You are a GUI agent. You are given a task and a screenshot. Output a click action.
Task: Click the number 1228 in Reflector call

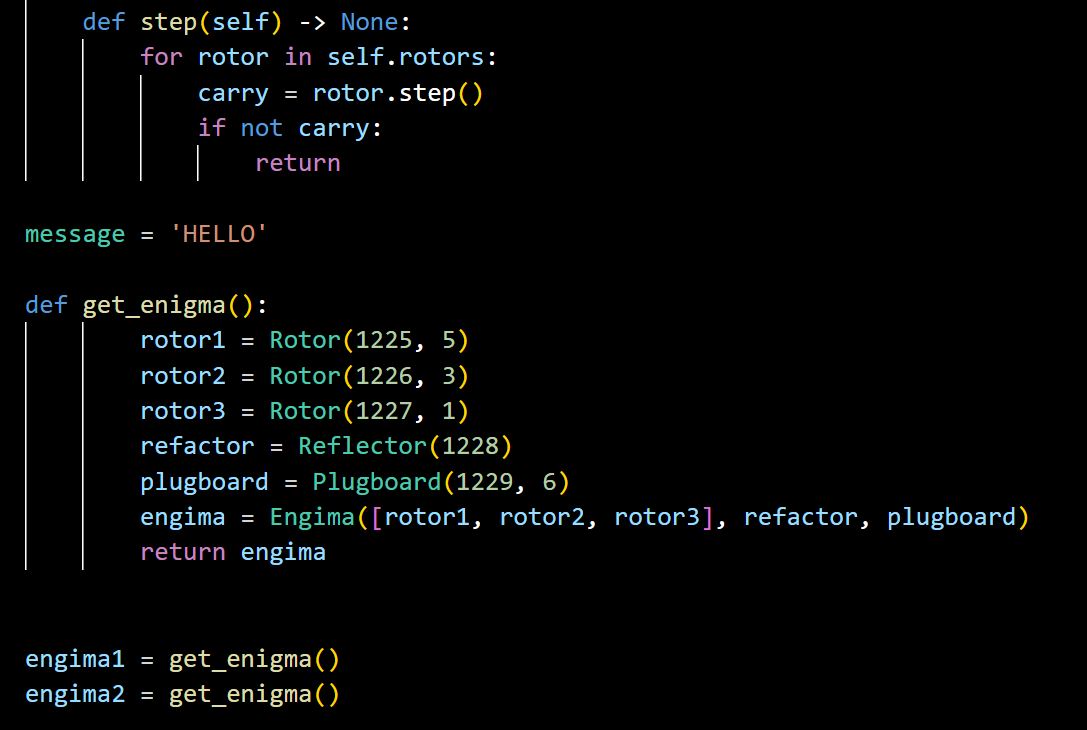tap(470, 446)
